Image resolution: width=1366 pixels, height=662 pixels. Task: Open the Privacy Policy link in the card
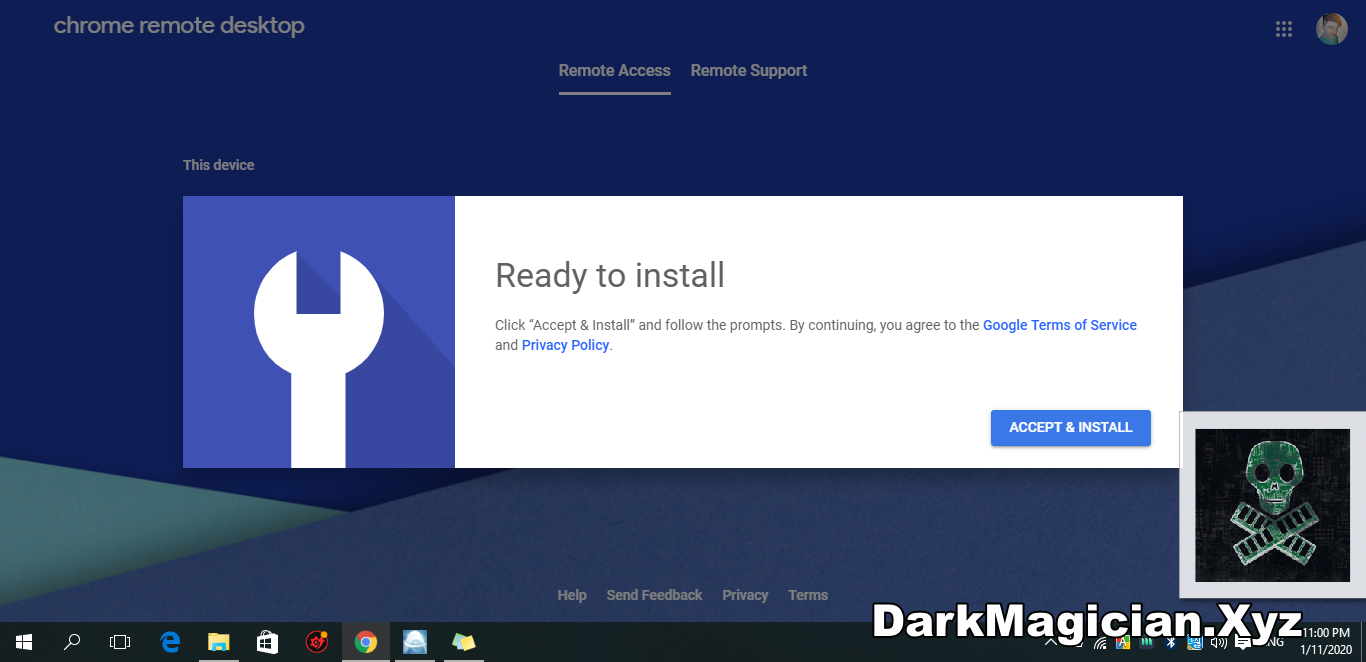pos(565,345)
